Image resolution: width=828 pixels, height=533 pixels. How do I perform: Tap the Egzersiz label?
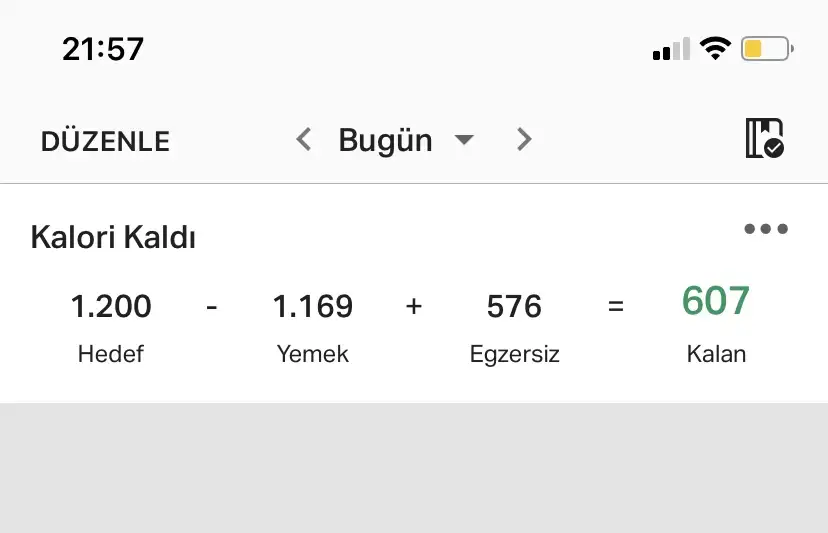[514, 354]
